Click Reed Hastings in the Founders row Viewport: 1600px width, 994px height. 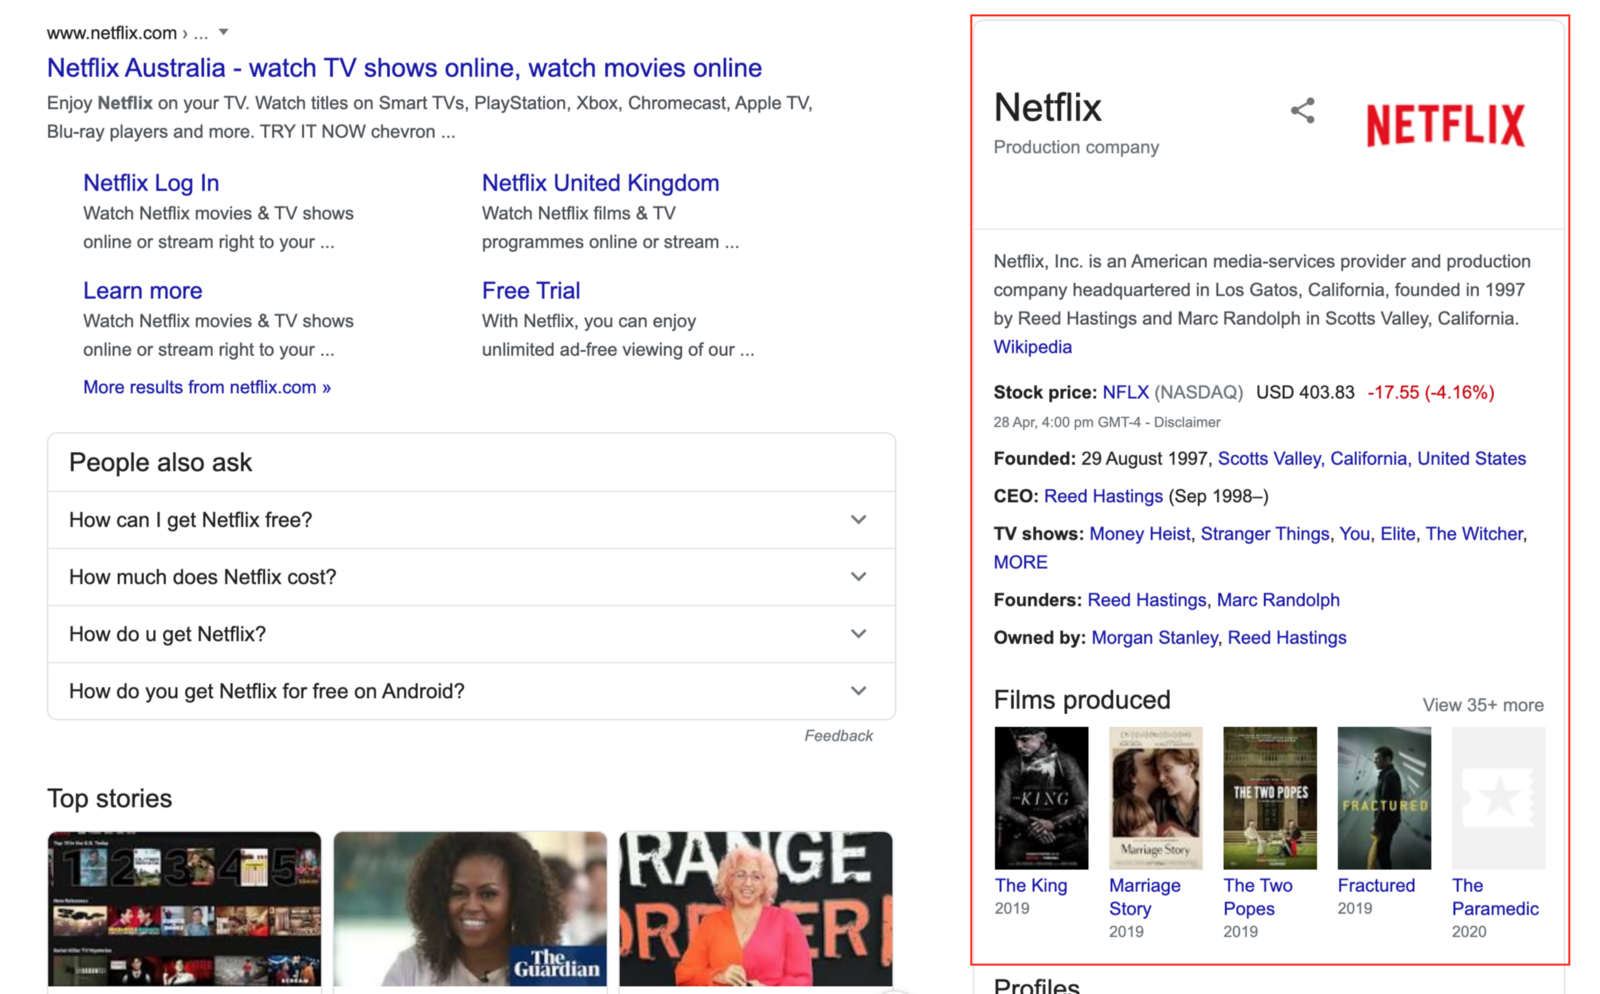click(1146, 600)
